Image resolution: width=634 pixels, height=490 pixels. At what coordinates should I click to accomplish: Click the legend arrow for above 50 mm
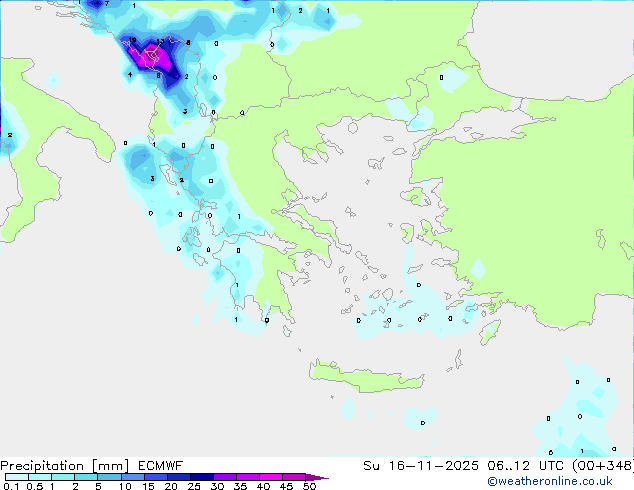pos(317,477)
